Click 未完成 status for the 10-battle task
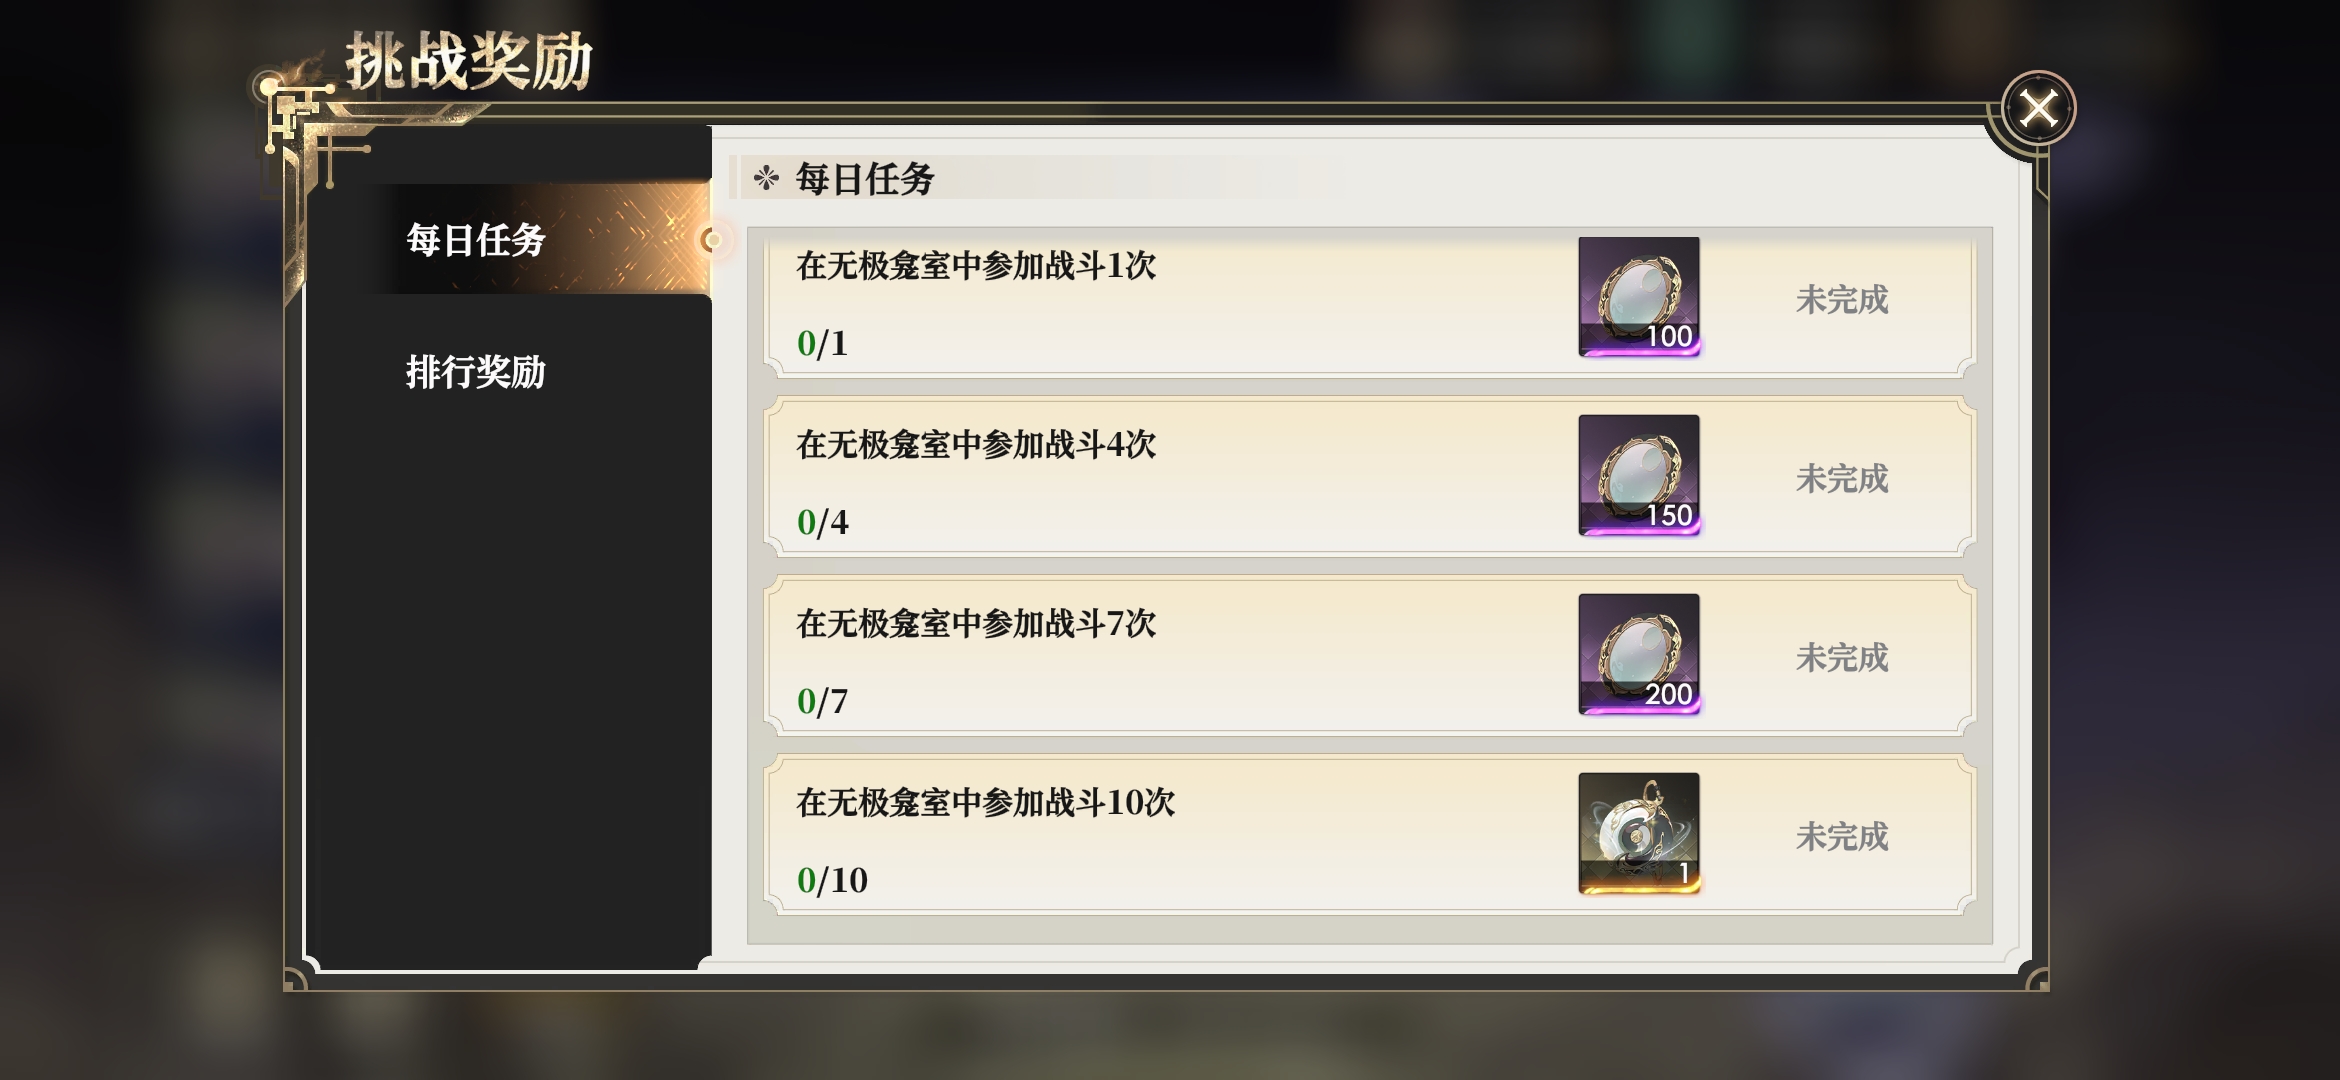This screenshot has width=2340, height=1080. point(1842,837)
